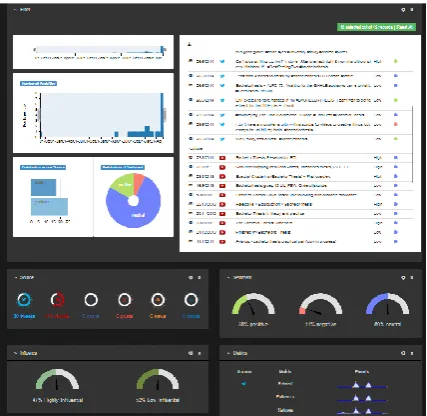427x416 pixels.
Task: Open settings gear of the top main panel
Action: tap(403, 10)
